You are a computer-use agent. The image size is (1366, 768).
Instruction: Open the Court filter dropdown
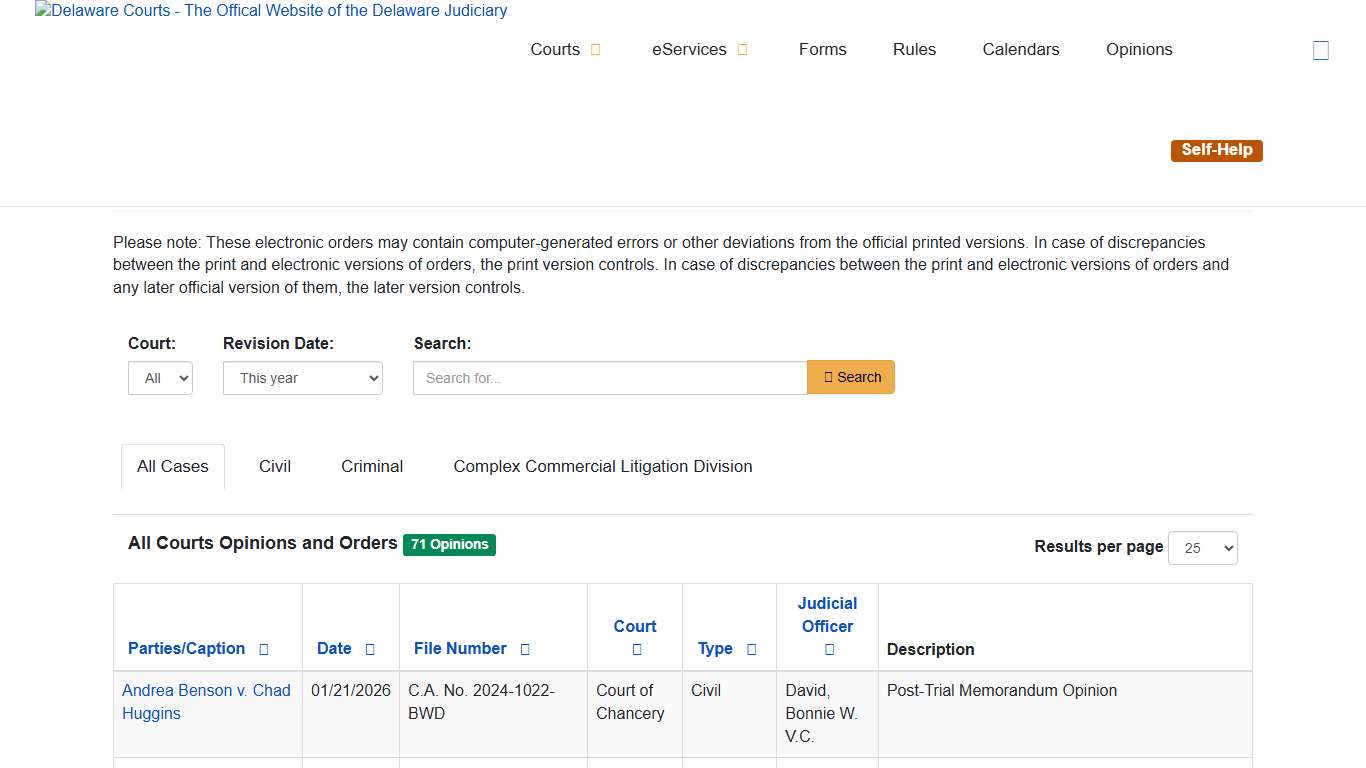(160, 378)
